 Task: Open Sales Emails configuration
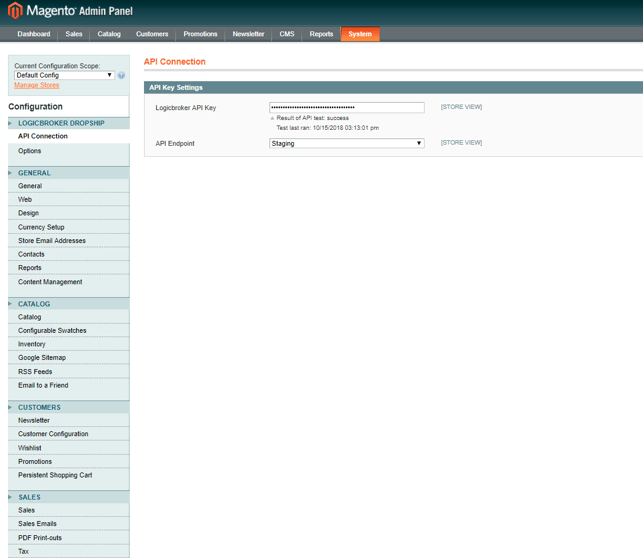click(x=38, y=523)
